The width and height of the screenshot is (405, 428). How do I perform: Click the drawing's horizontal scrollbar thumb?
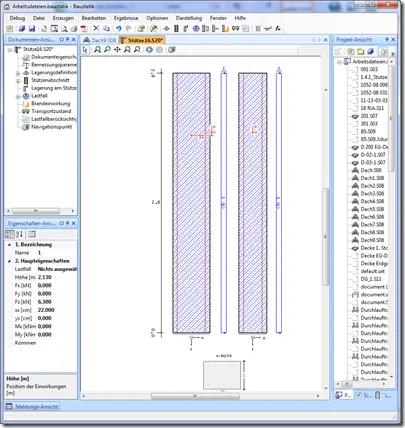pyautogui.click(x=195, y=396)
